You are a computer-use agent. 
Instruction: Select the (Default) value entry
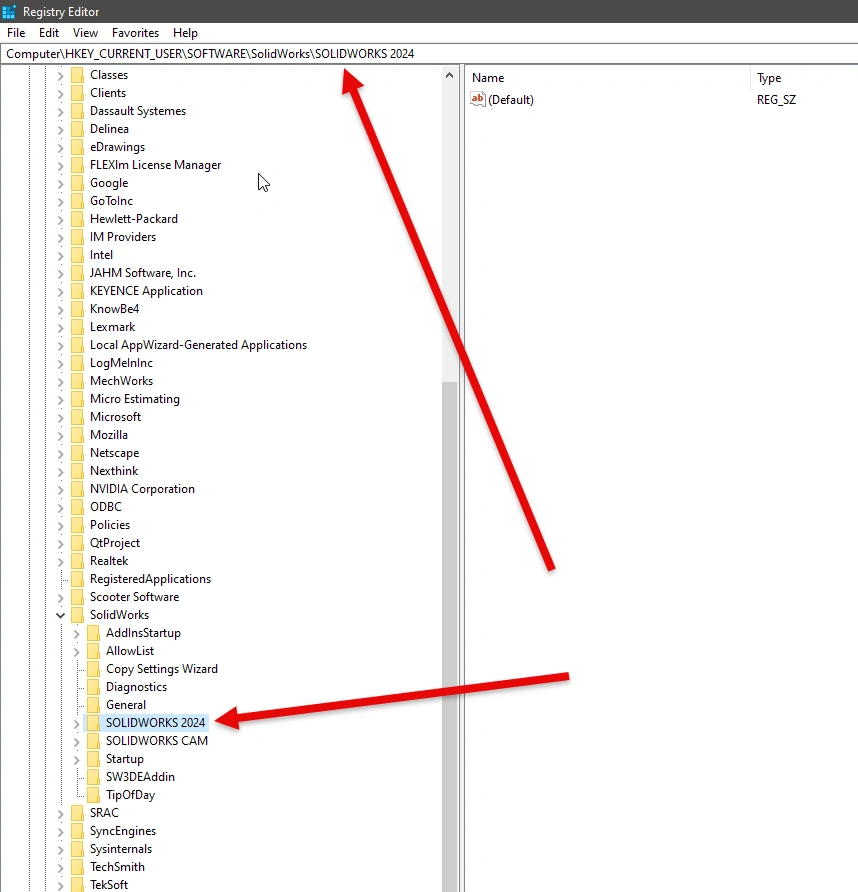pos(511,100)
